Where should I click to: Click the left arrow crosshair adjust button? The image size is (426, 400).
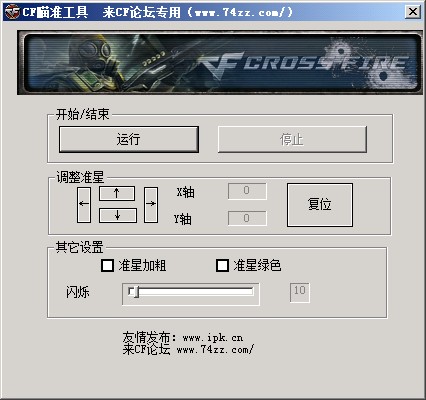(84, 205)
